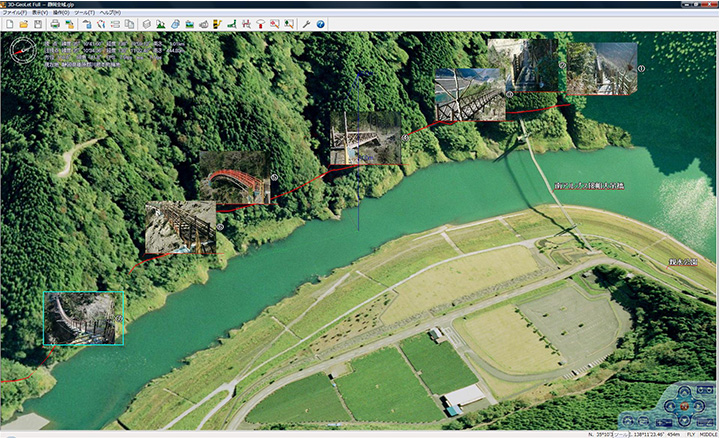The height and width of the screenshot is (438, 720).
Task: Click the wooden bridge photo thumbnail ⑥
Action: coord(180,227)
